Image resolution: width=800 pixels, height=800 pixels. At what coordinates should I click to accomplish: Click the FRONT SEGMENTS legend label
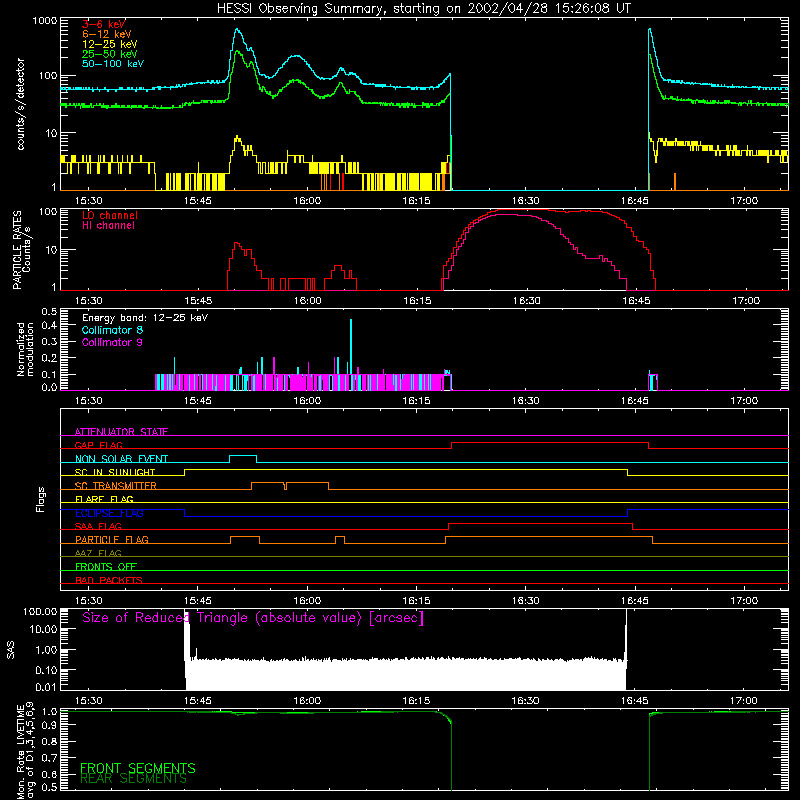[x=138, y=768]
